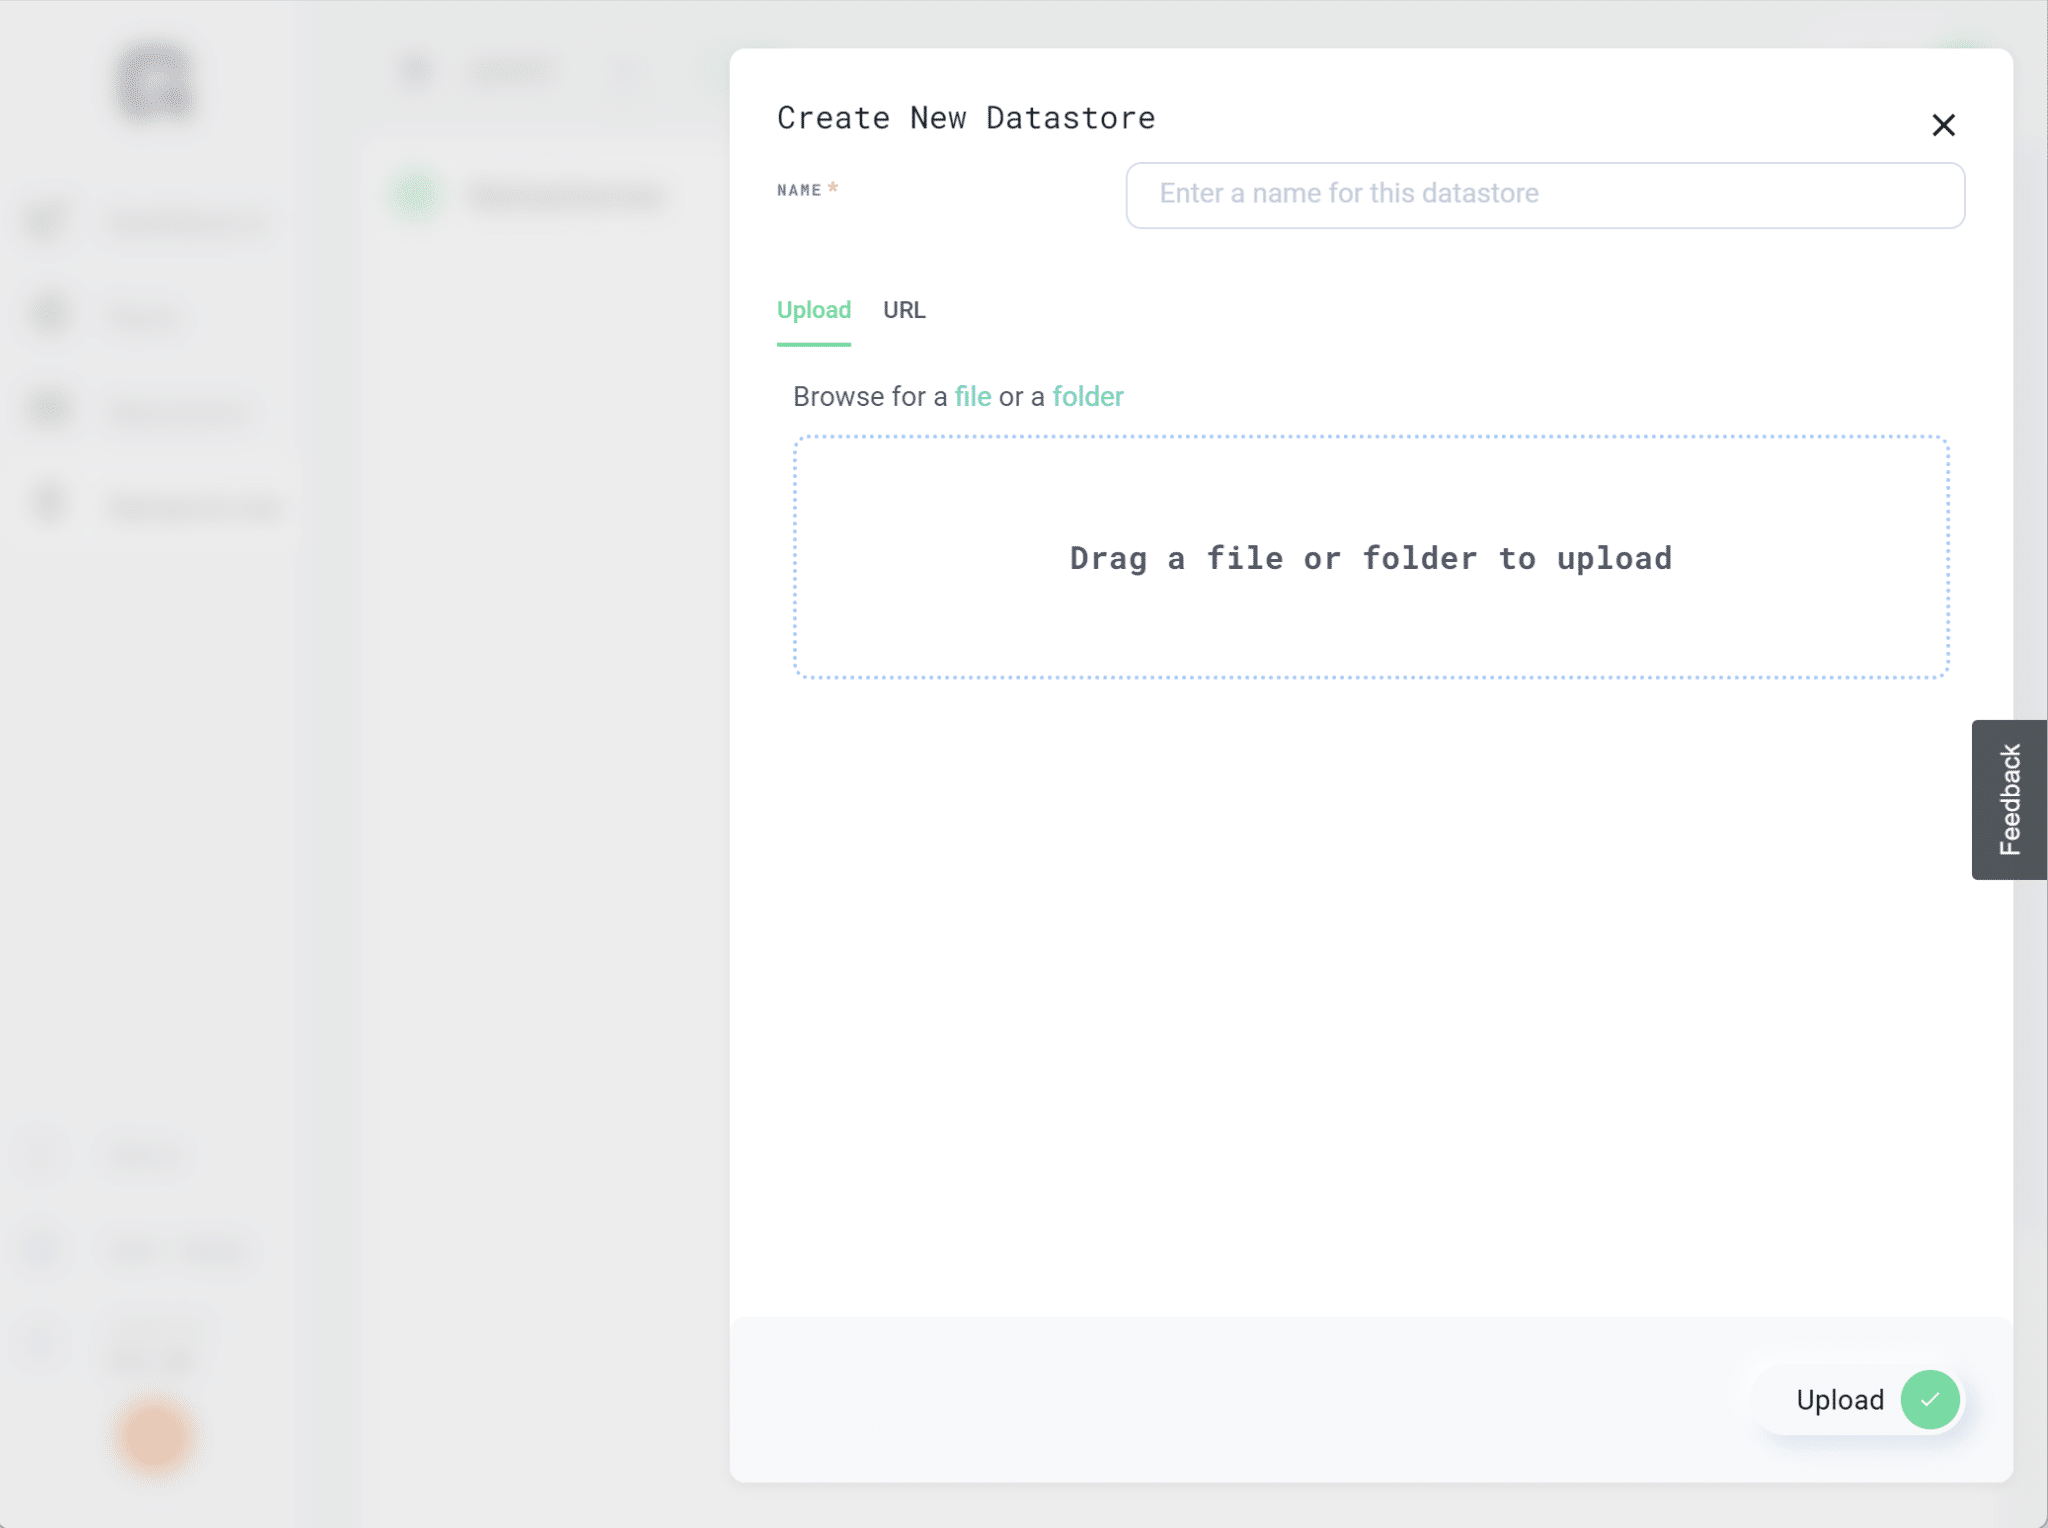Click the green checkmark inside the Upload button
Viewport: 2048px width, 1528px height.
point(1928,1400)
